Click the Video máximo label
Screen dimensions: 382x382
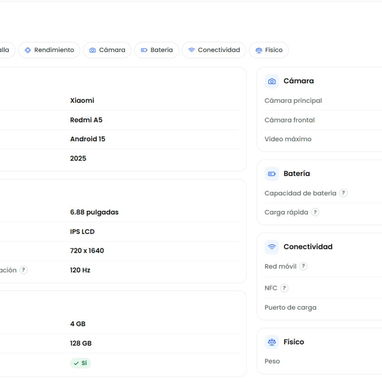pyautogui.click(x=288, y=139)
